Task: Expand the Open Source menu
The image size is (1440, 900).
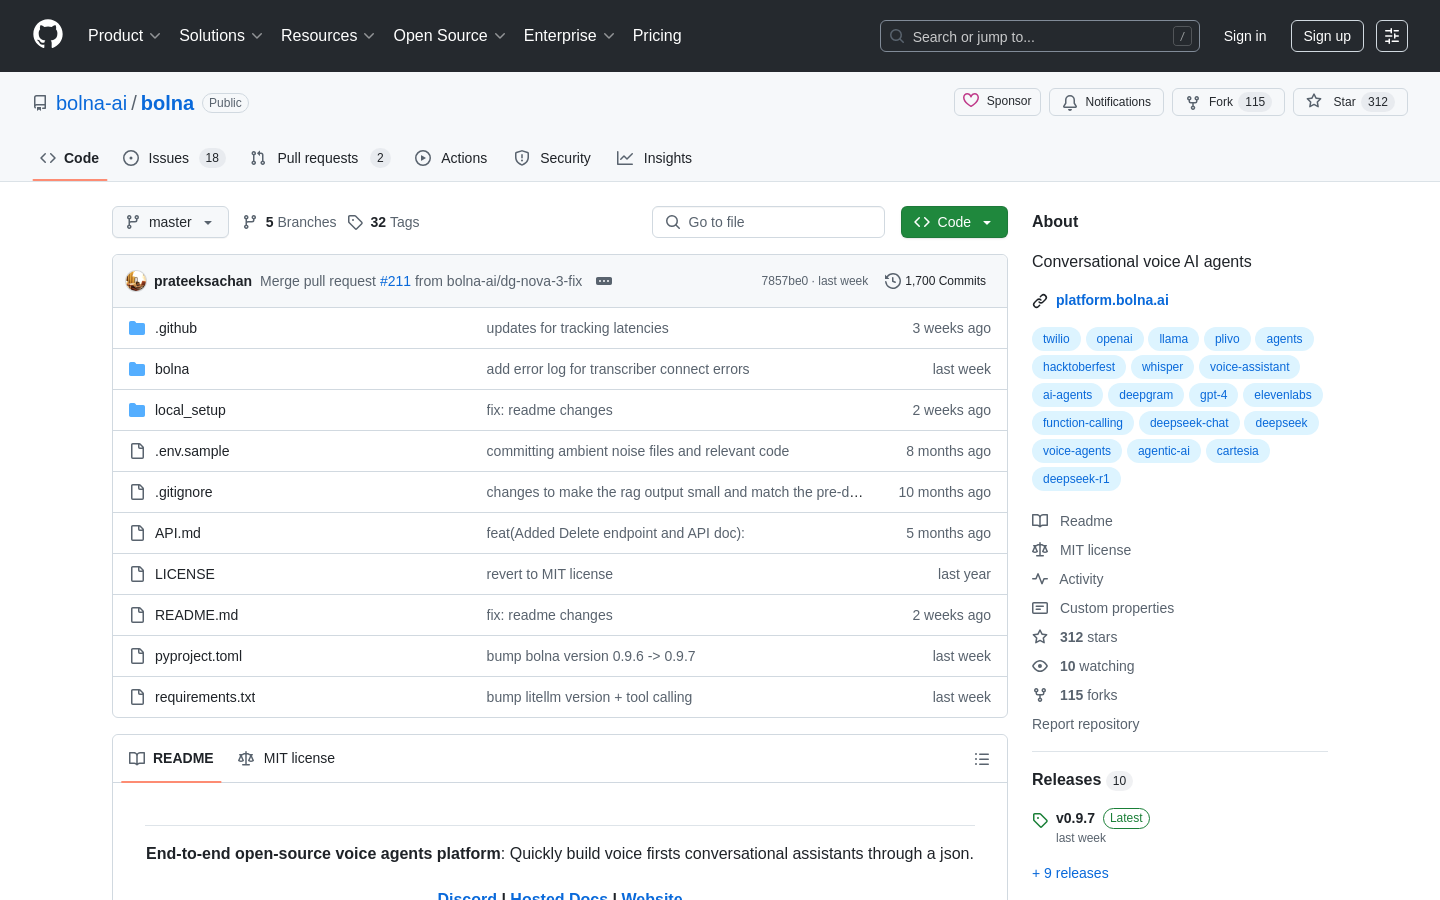Action: 450,36
